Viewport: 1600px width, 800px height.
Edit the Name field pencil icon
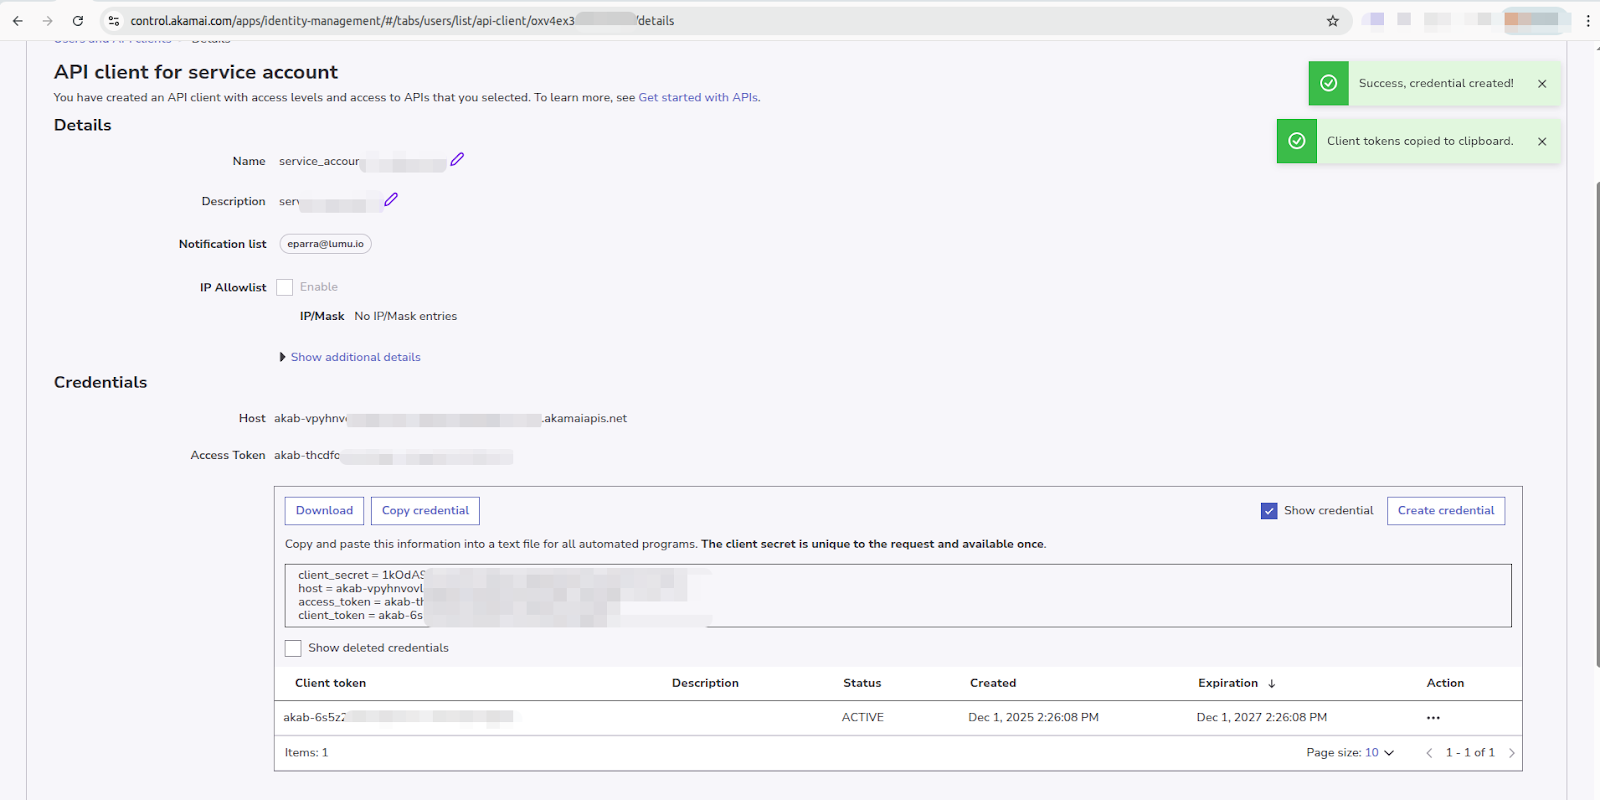point(457,160)
